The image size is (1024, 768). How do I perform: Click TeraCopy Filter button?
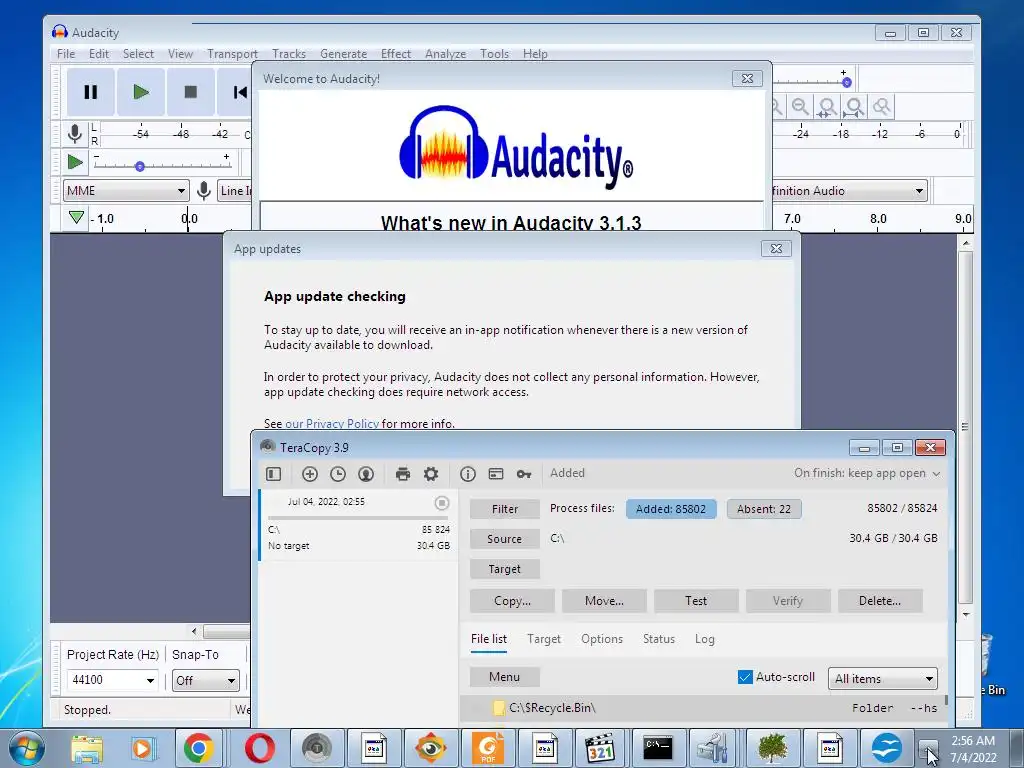(505, 509)
